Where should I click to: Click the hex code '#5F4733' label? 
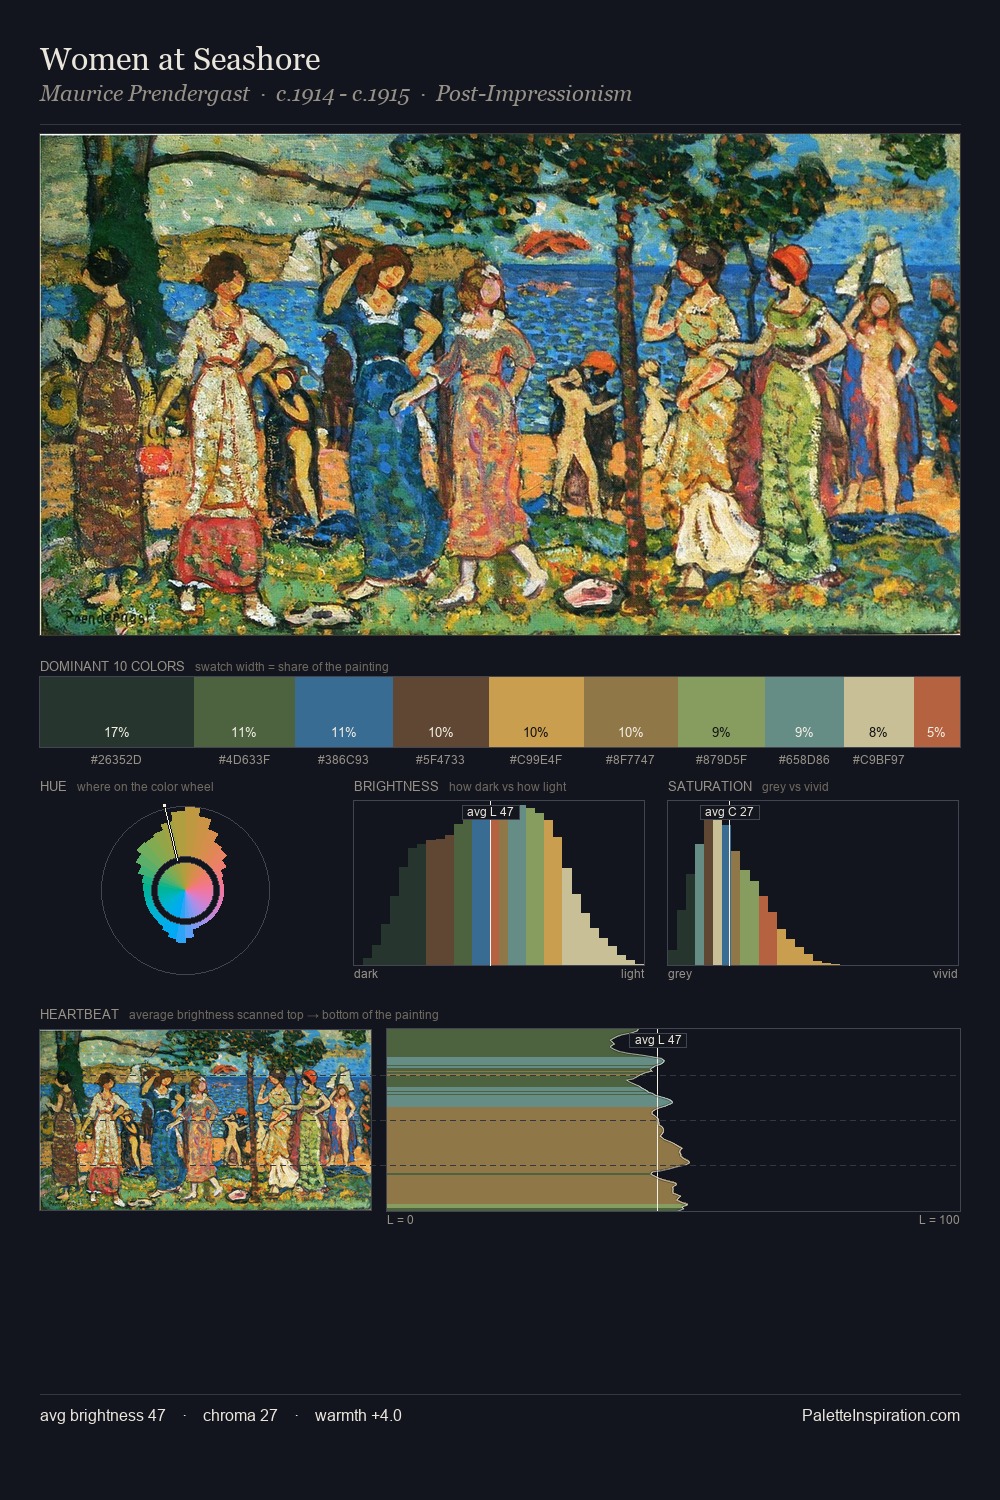[x=440, y=760]
